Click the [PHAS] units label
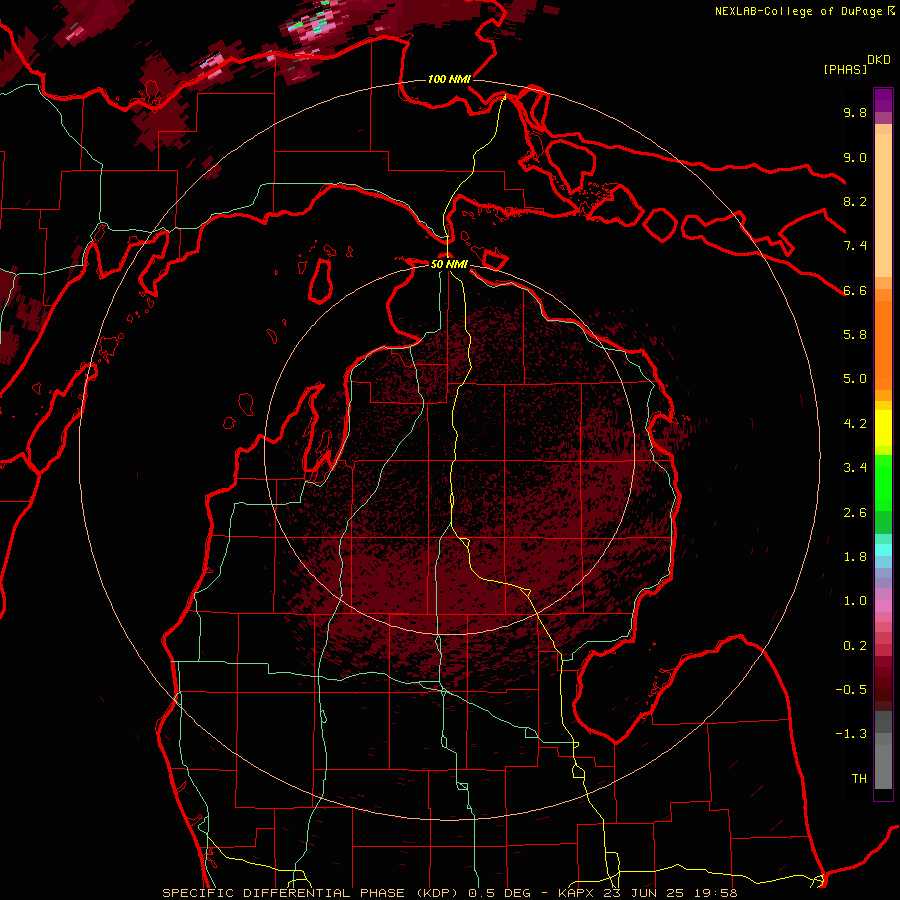900x900 pixels. click(x=845, y=69)
